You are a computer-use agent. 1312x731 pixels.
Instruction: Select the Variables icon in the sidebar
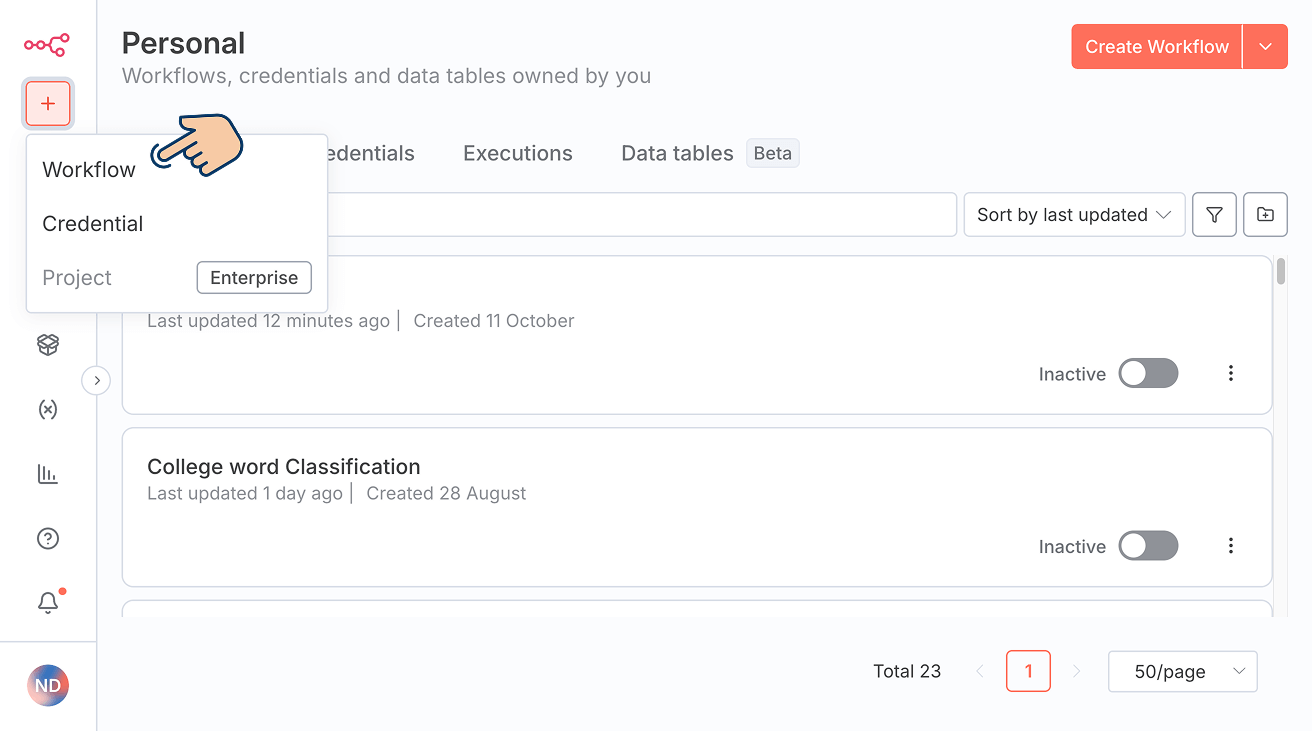tap(47, 409)
